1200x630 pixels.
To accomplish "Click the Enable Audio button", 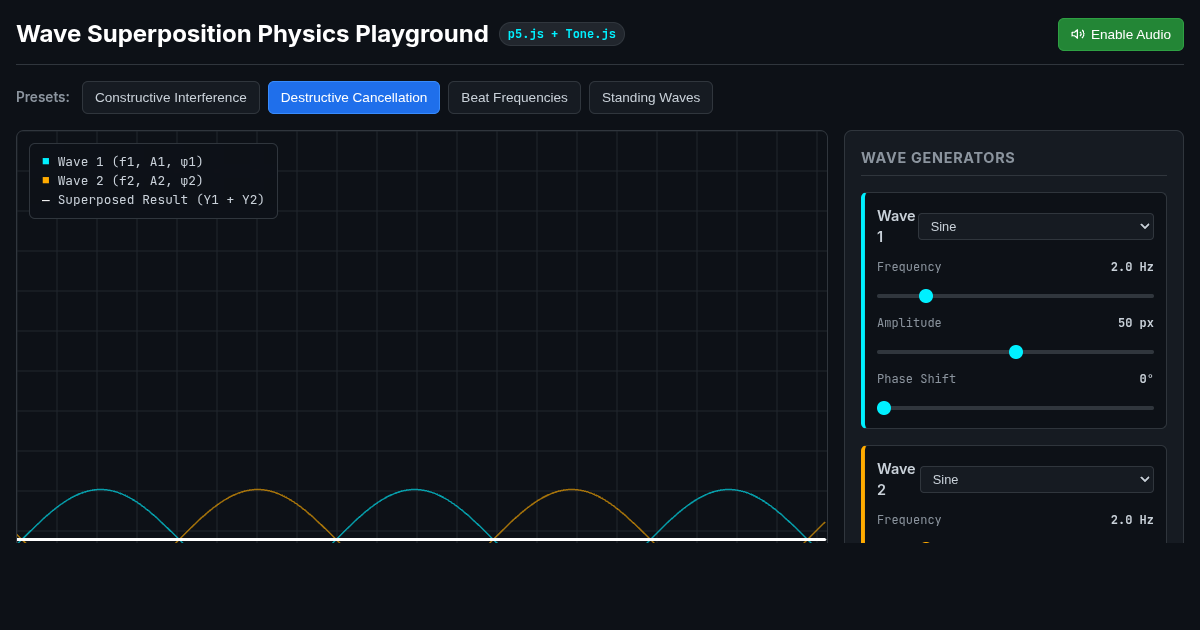I will [x=1120, y=34].
